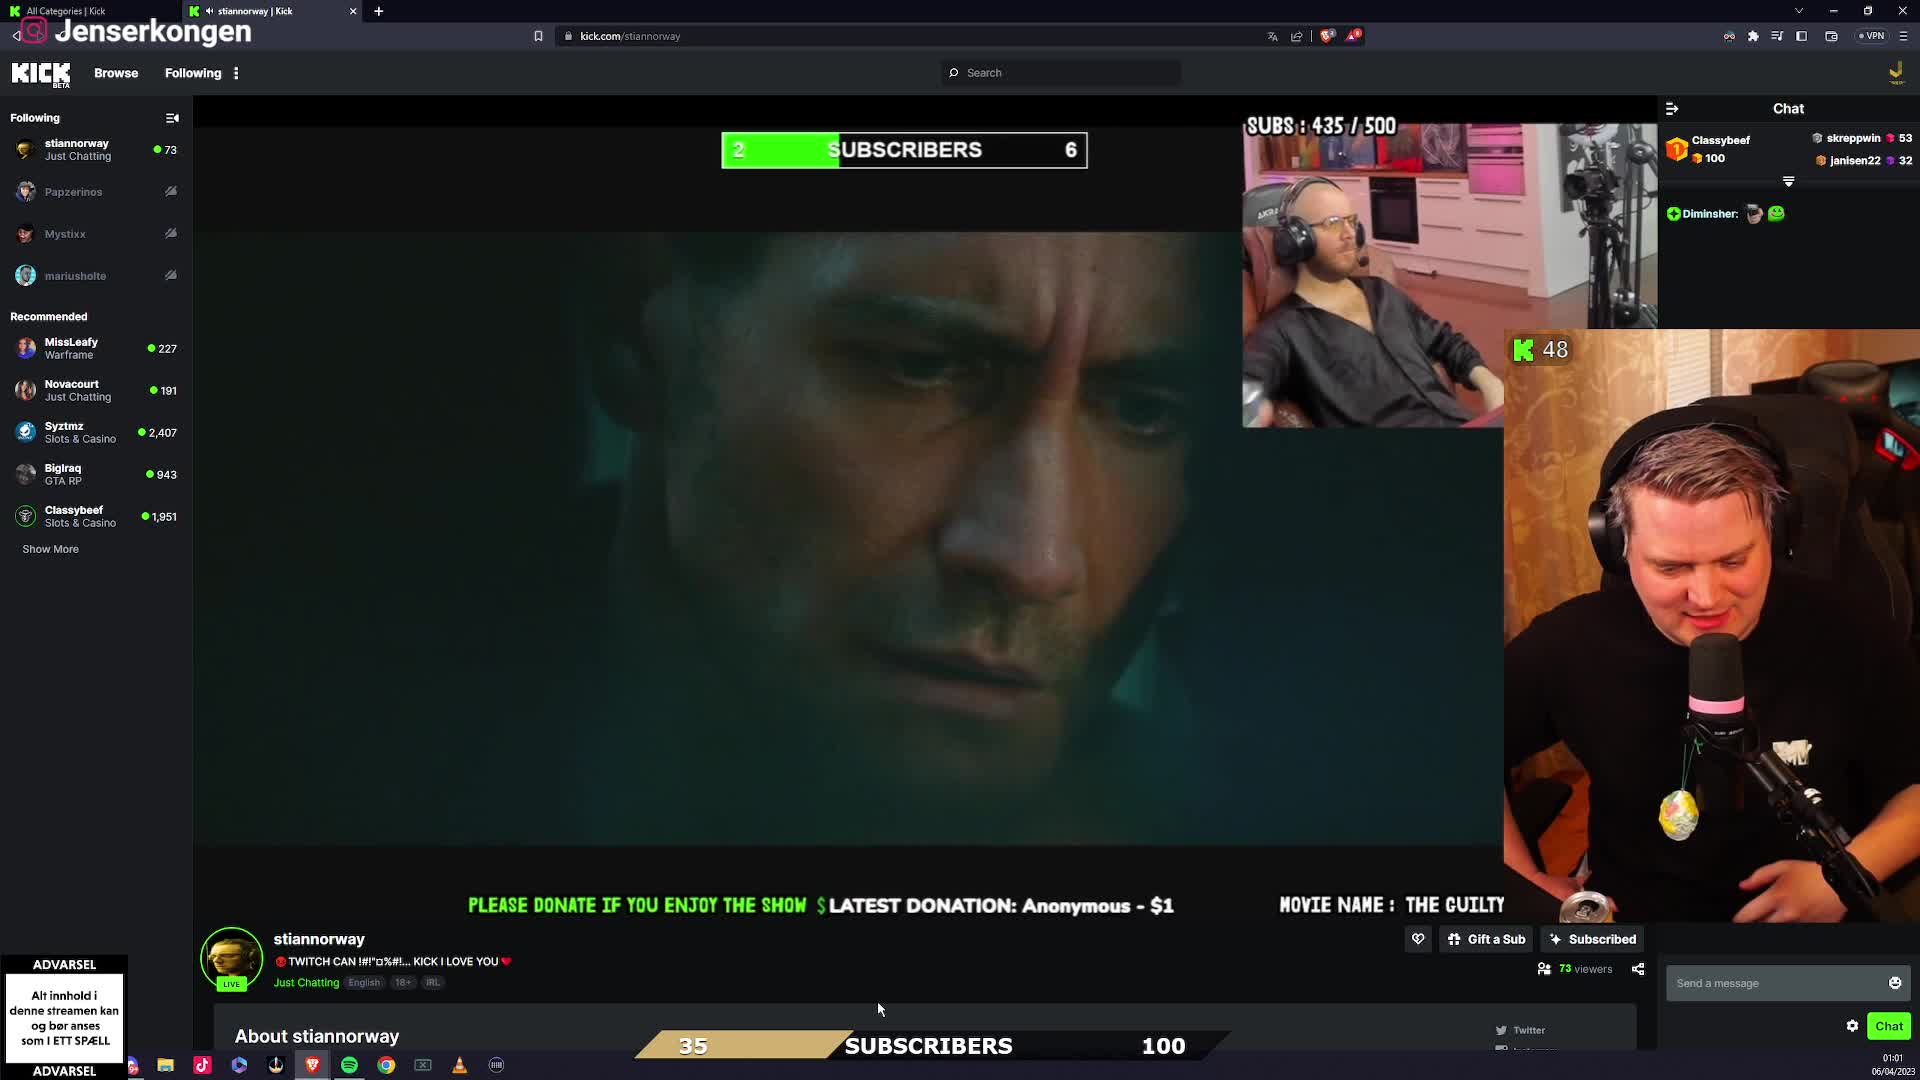This screenshot has height=1080, width=1920.
Task: Type in the Send a message box
Action: (1776, 983)
